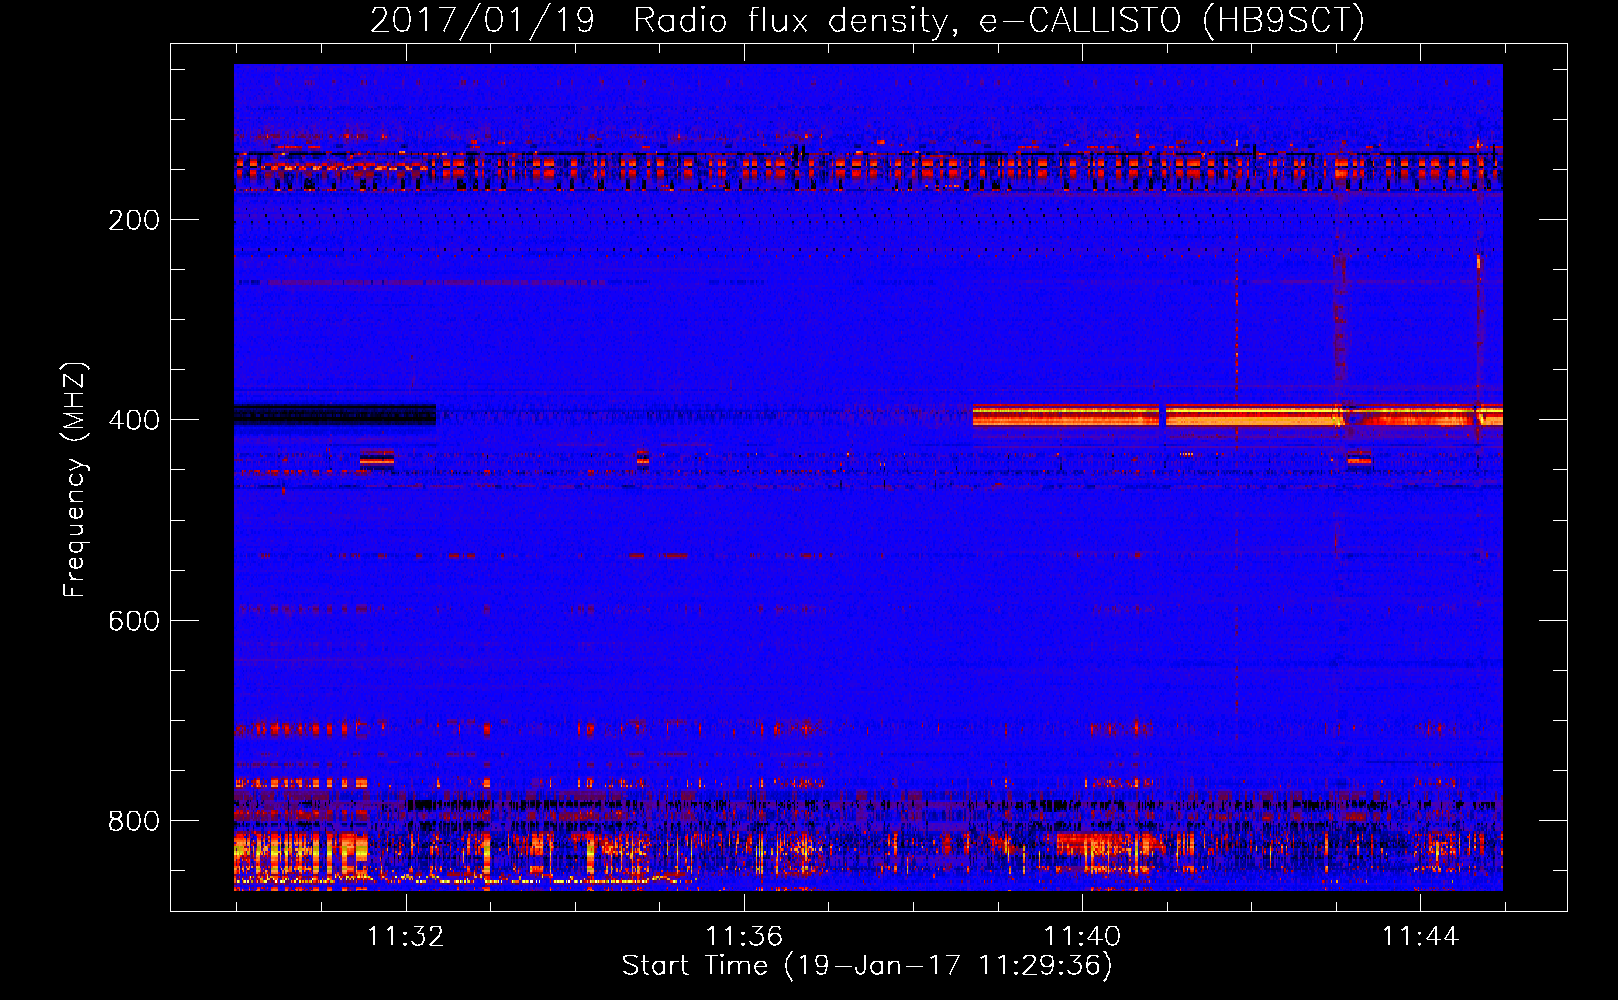Click the dark black band near 400 MHz at the start
The image size is (1618, 1000).
pyautogui.click(x=335, y=415)
